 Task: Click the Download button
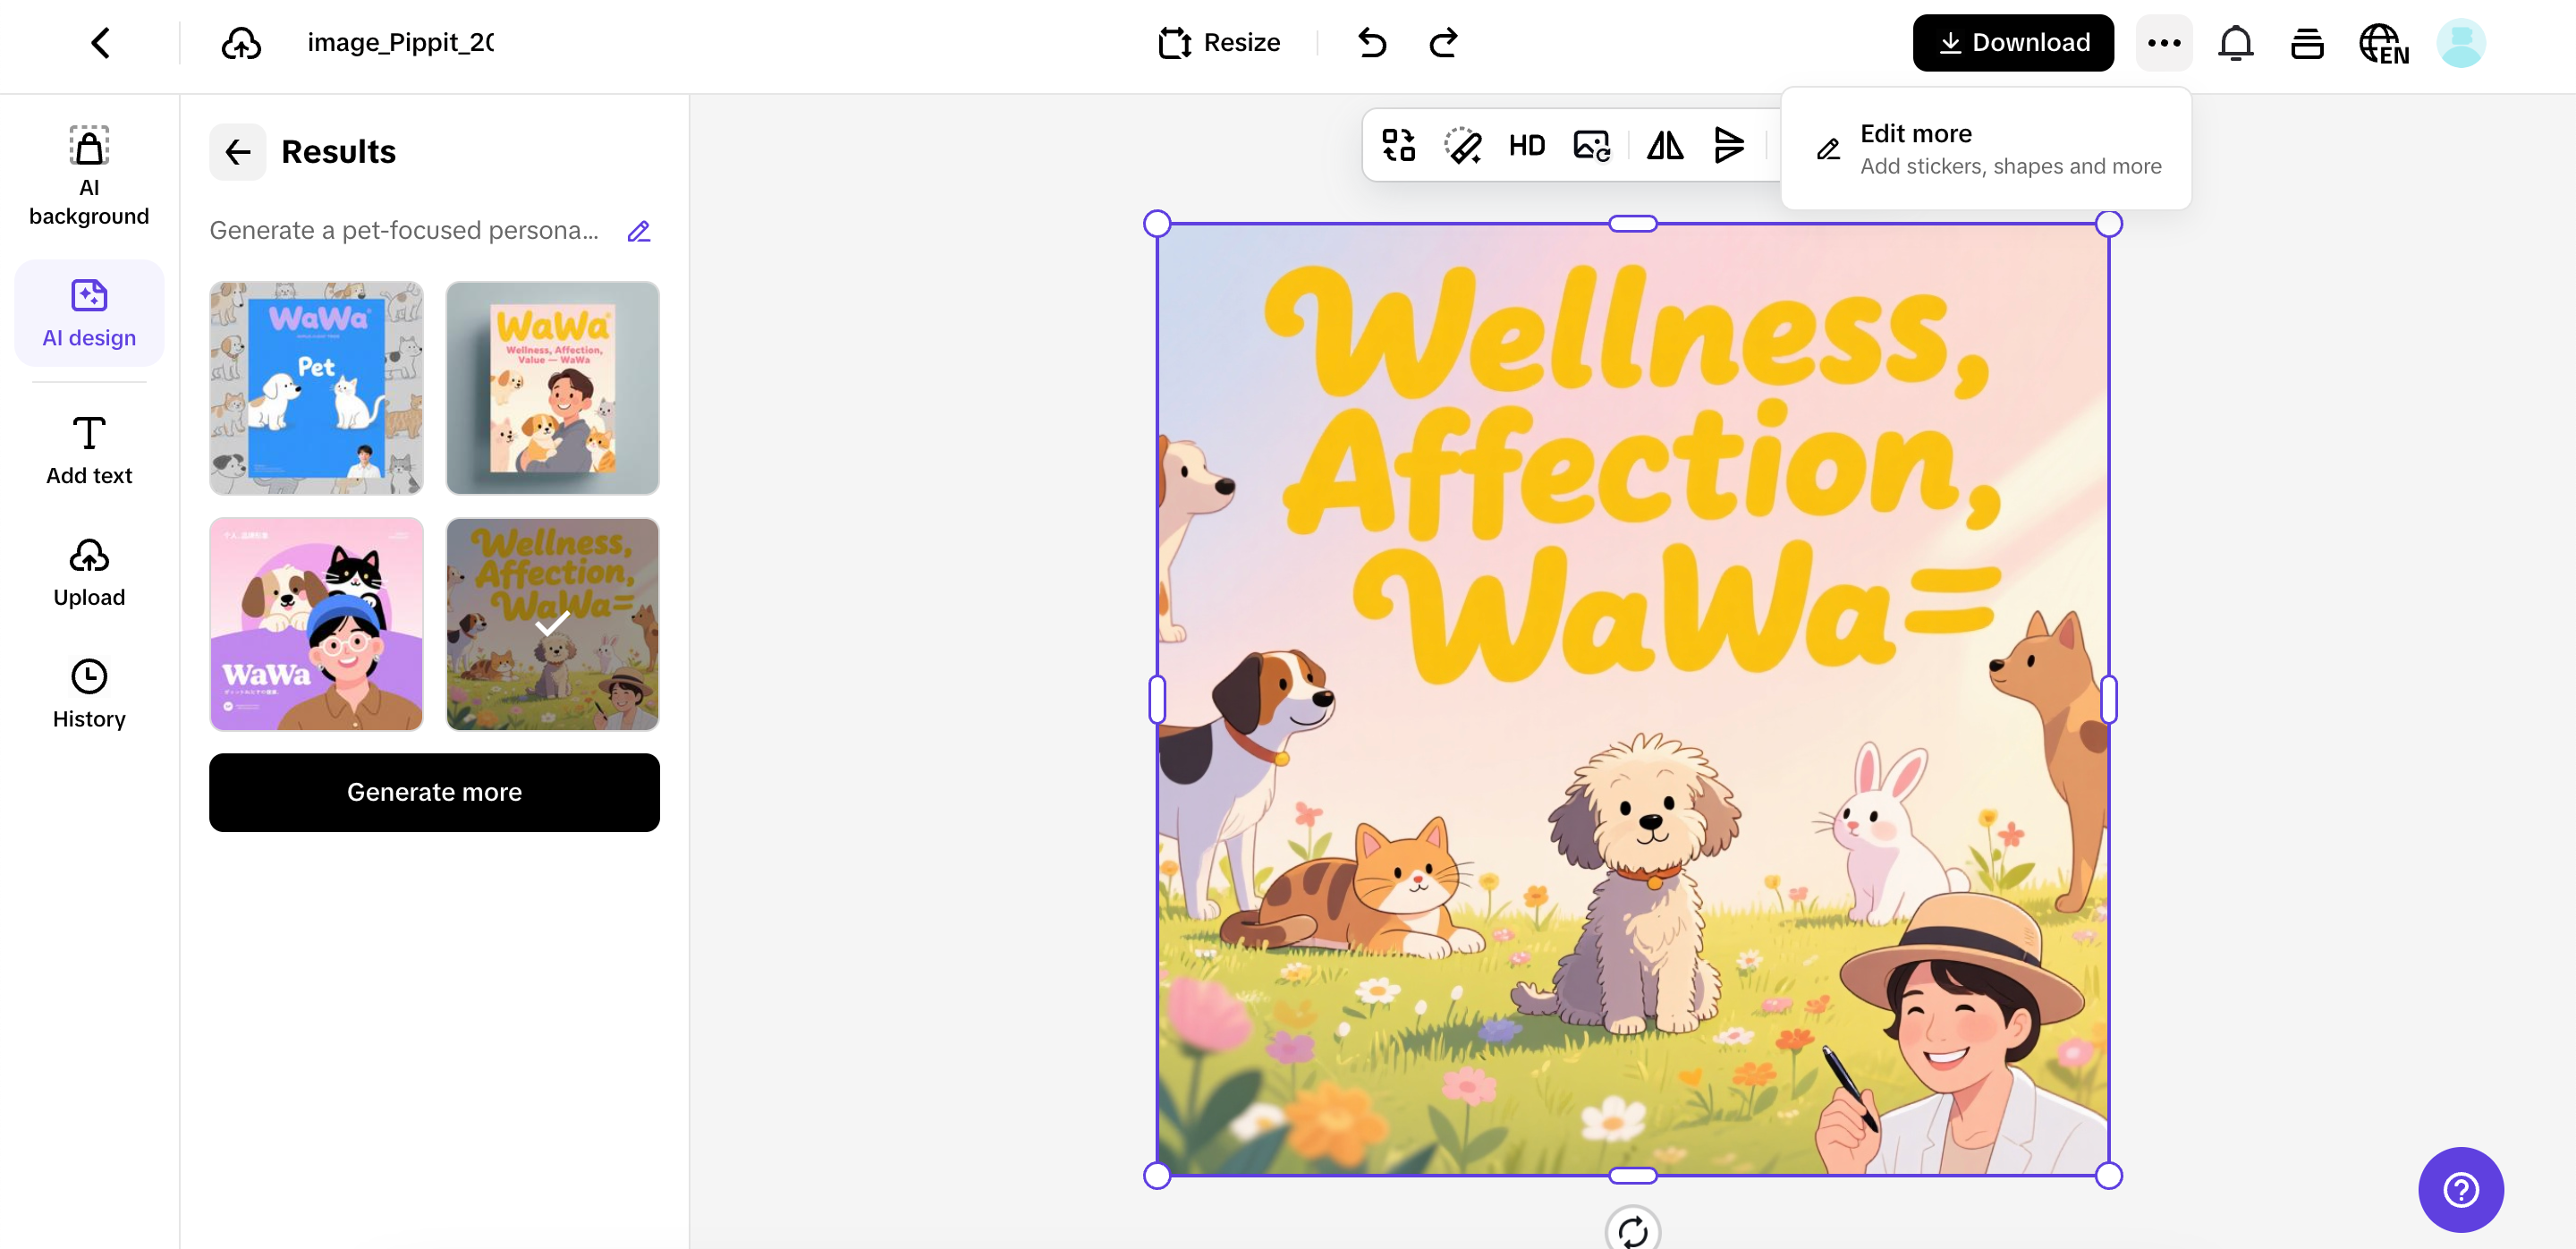[x=2013, y=43]
